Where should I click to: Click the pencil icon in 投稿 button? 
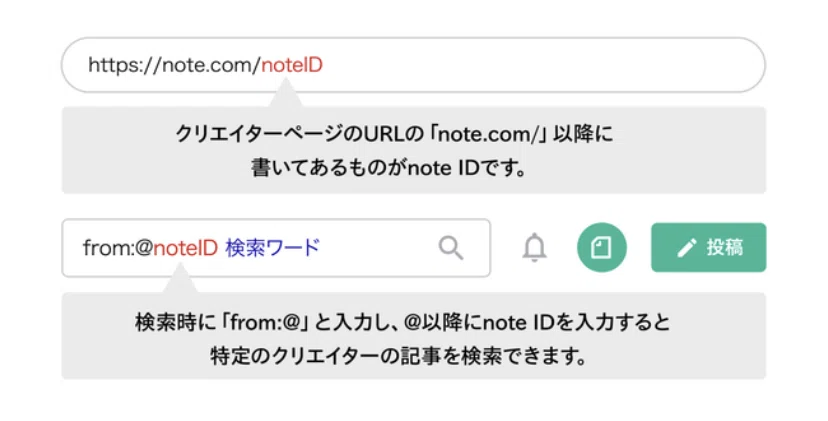(686, 248)
